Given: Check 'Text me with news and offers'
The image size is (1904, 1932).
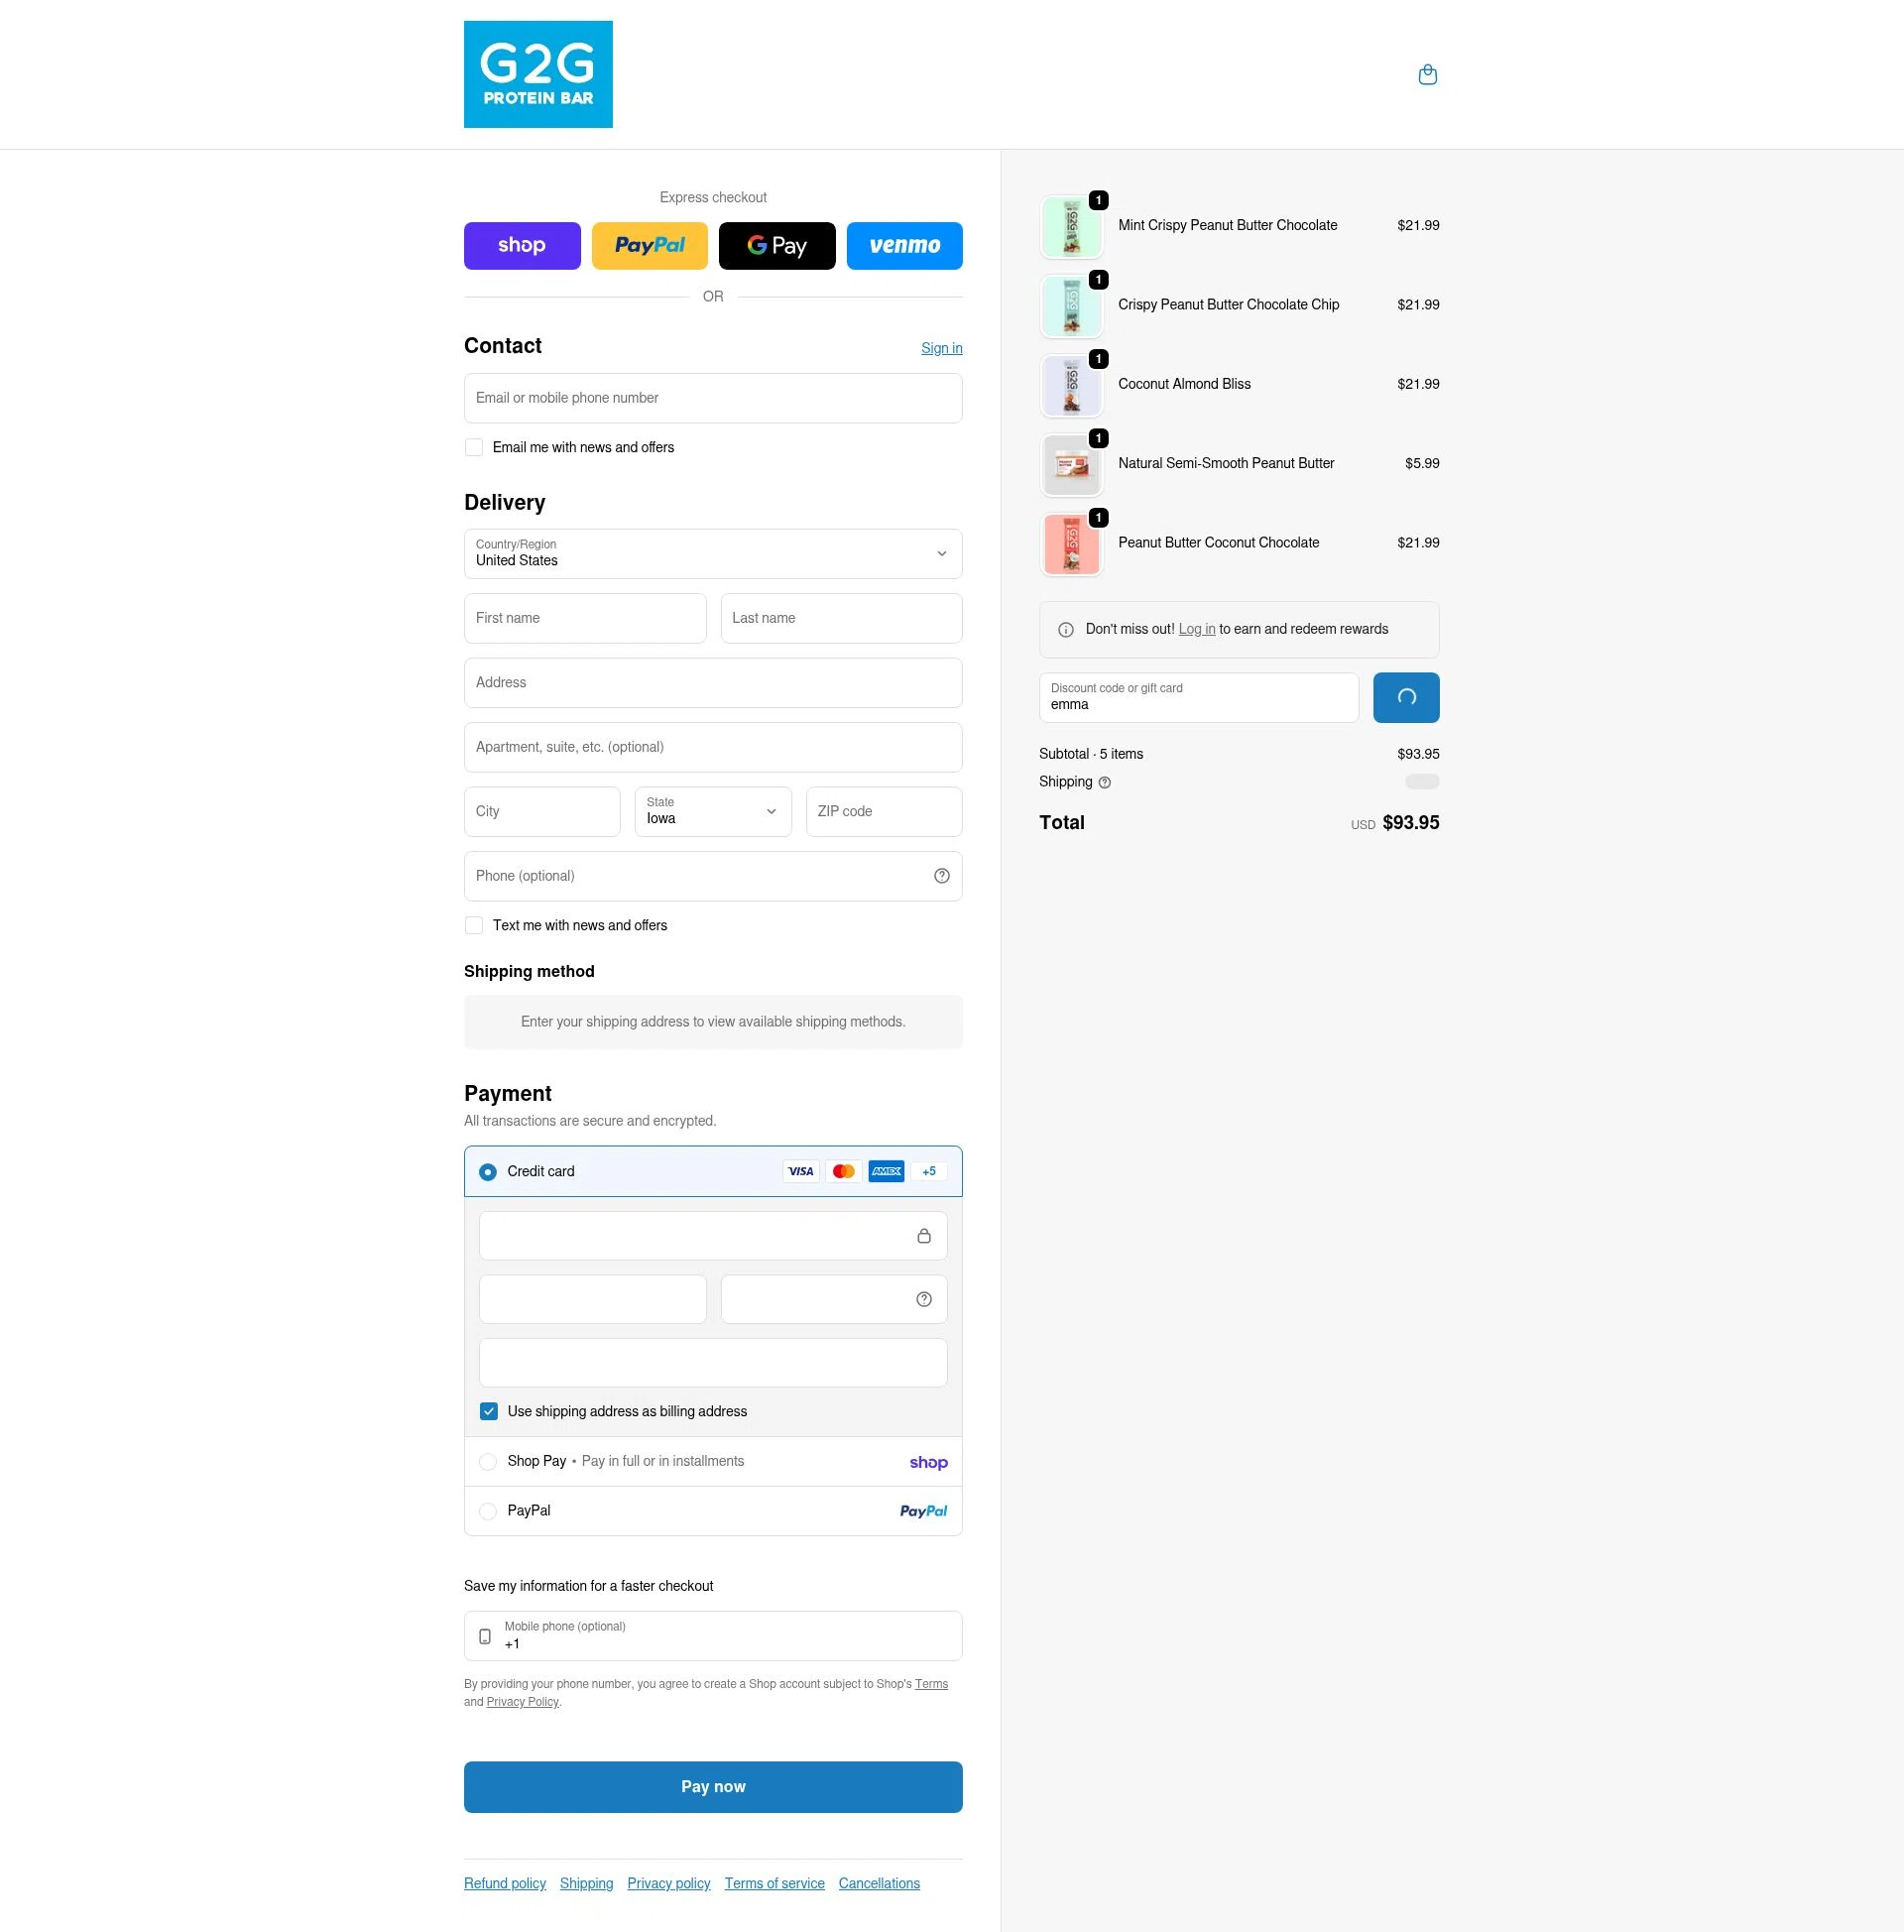Looking at the screenshot, I should pyautogui.click(x=474, y=925).
